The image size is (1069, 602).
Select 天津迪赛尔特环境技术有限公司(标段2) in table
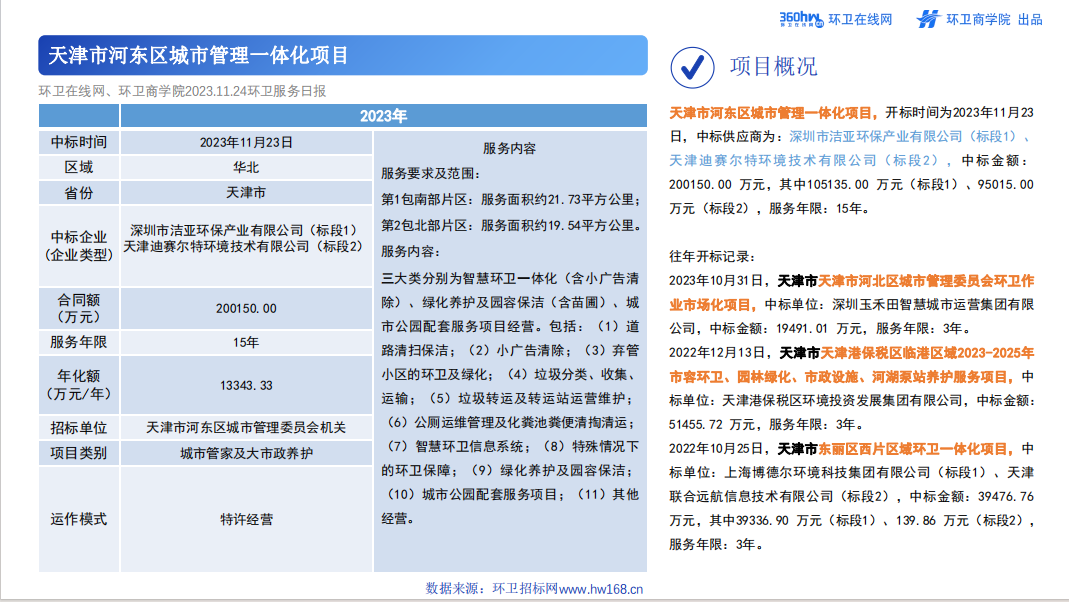(x=243, y=247)
